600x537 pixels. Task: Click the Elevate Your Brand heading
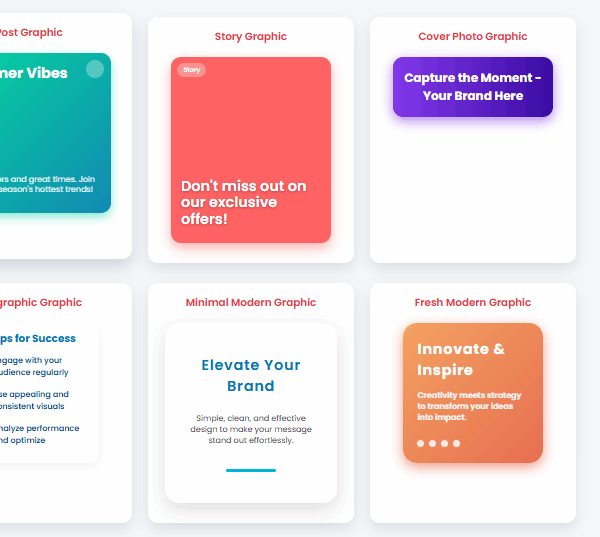251,375
